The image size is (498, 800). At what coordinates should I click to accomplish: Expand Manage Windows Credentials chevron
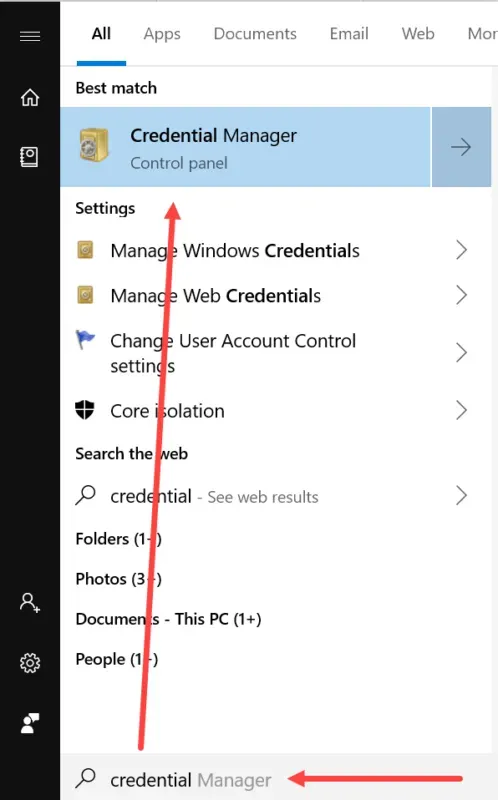461,250
